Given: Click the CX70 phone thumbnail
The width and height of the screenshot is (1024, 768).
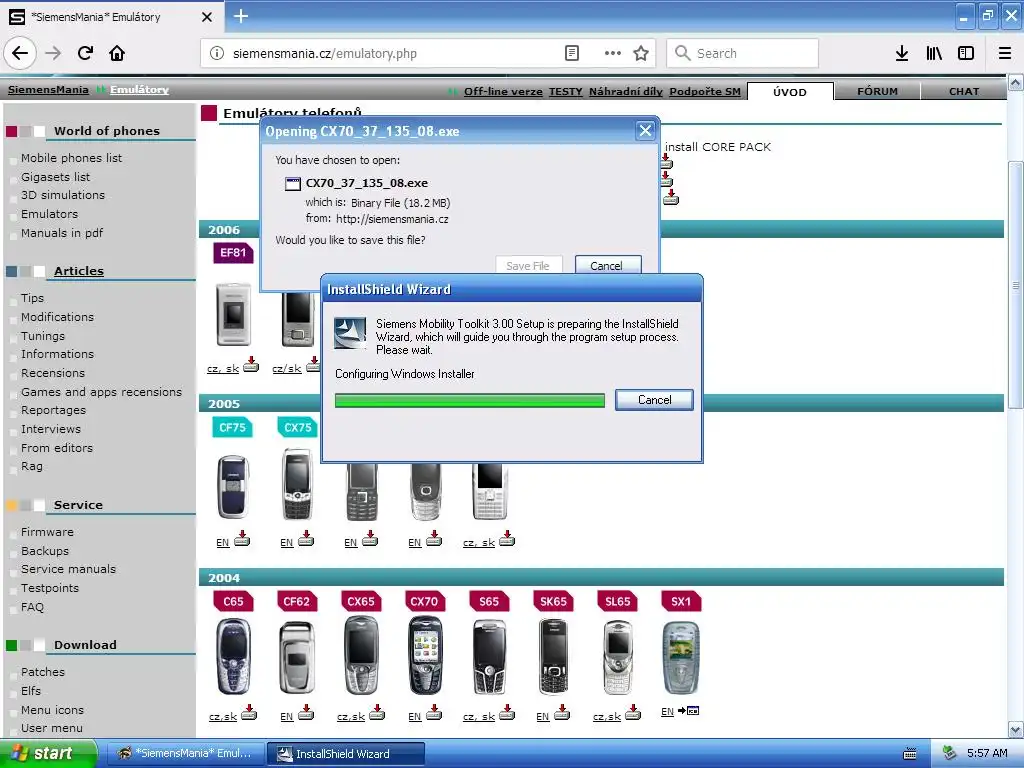Looking at the screenshot, I should [x=424, y=655].
